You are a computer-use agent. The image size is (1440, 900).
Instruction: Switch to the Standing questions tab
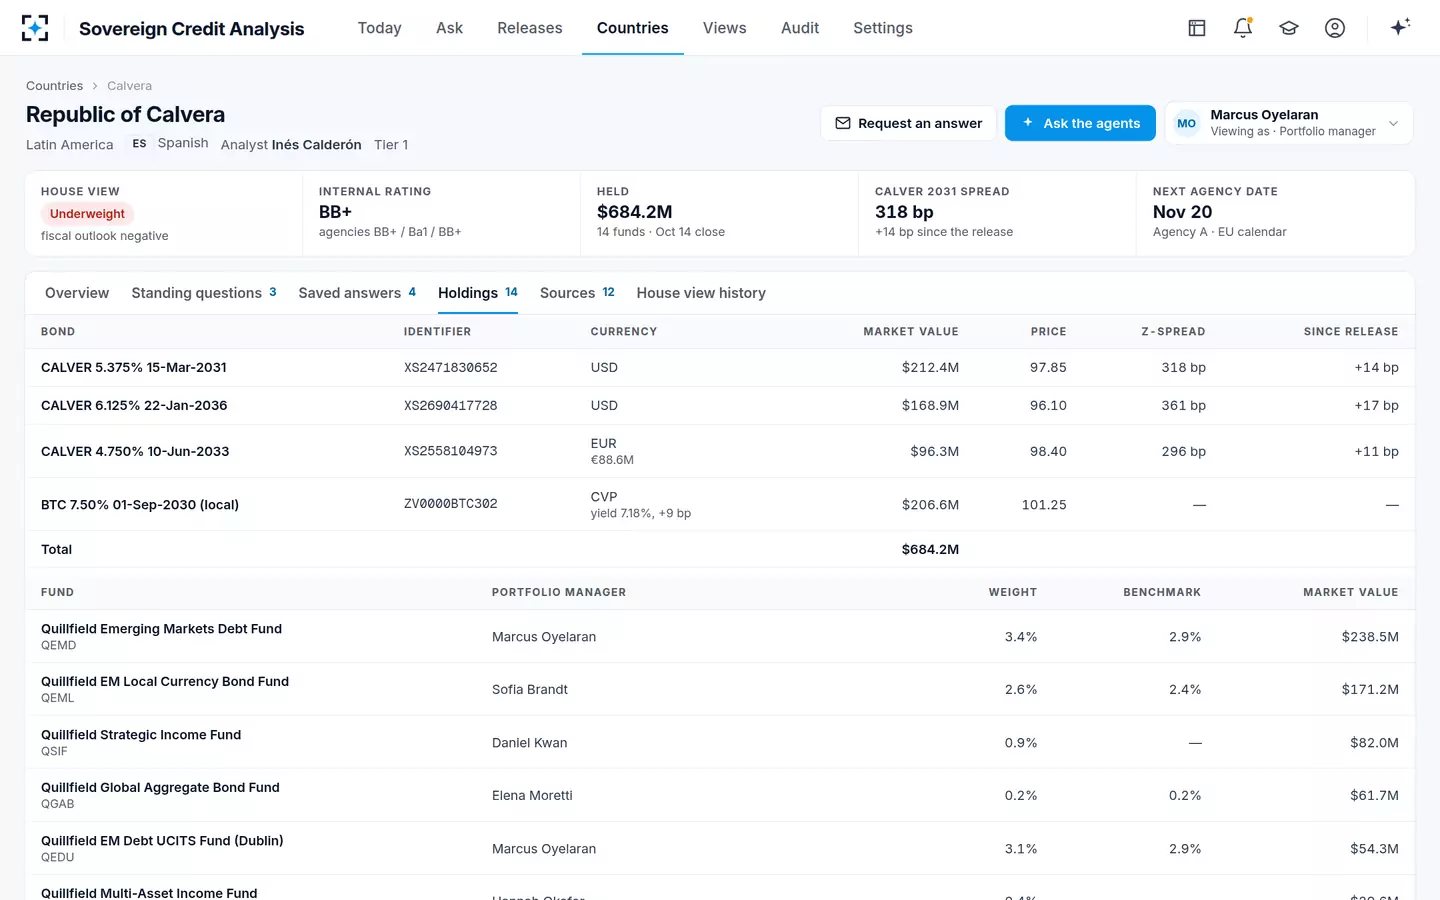click(204, 293)
